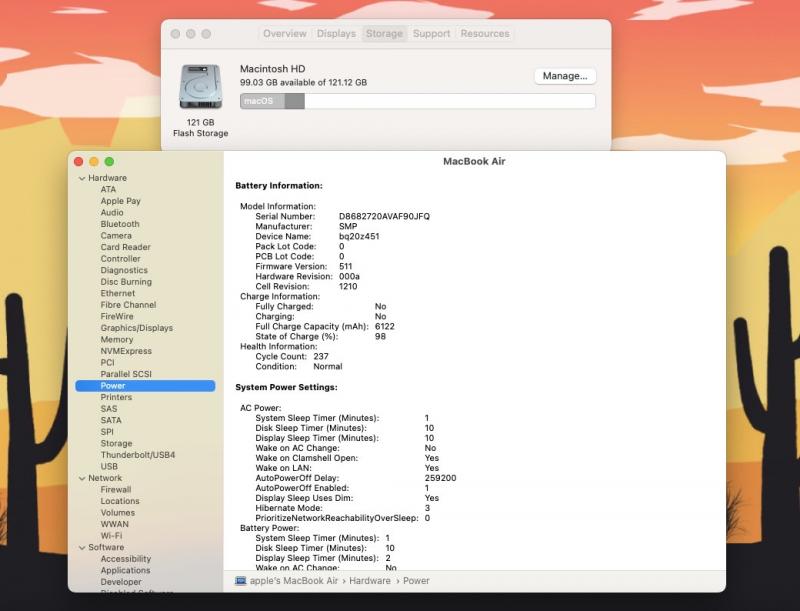Image resolution: width=800 pixels, height=611 pixels.
Task: Collapse the Software section
Action: pyautogui.click(x=82, y=547)
